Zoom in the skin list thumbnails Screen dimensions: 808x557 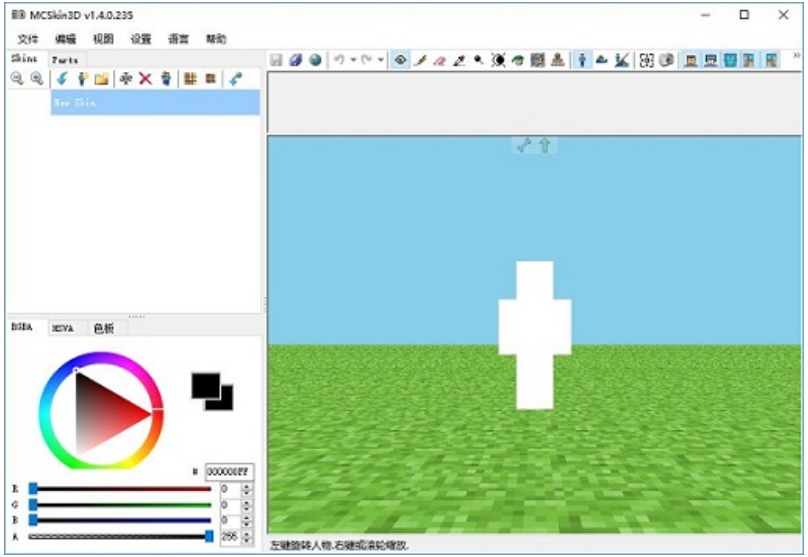click(x=36, y=79)
